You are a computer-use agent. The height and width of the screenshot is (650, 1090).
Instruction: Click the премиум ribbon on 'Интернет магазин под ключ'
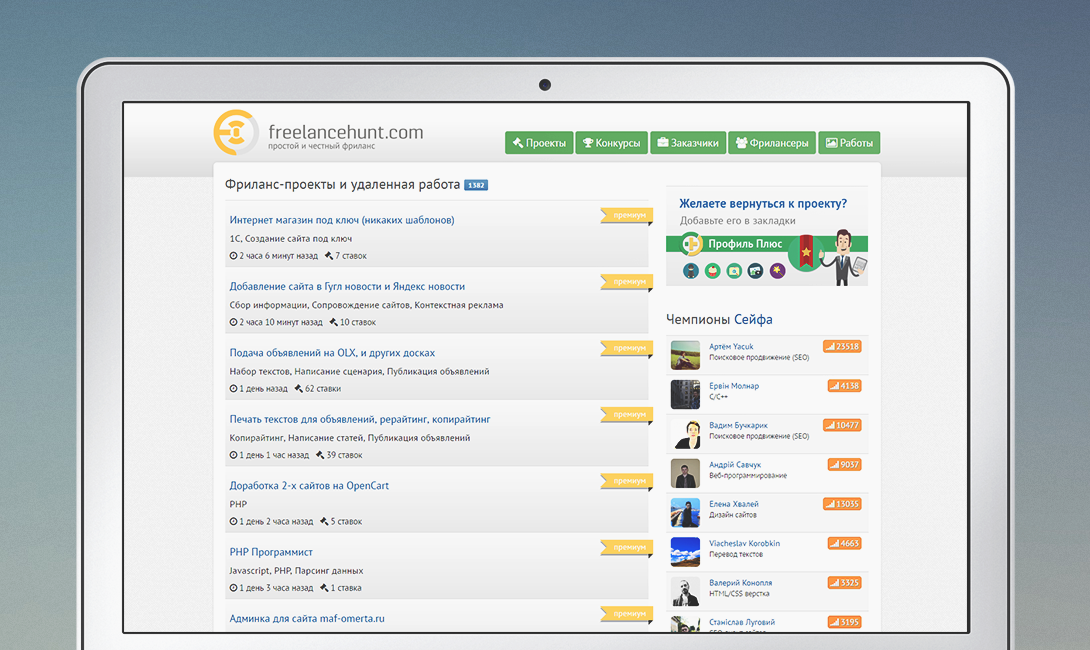tap(626, 216)
